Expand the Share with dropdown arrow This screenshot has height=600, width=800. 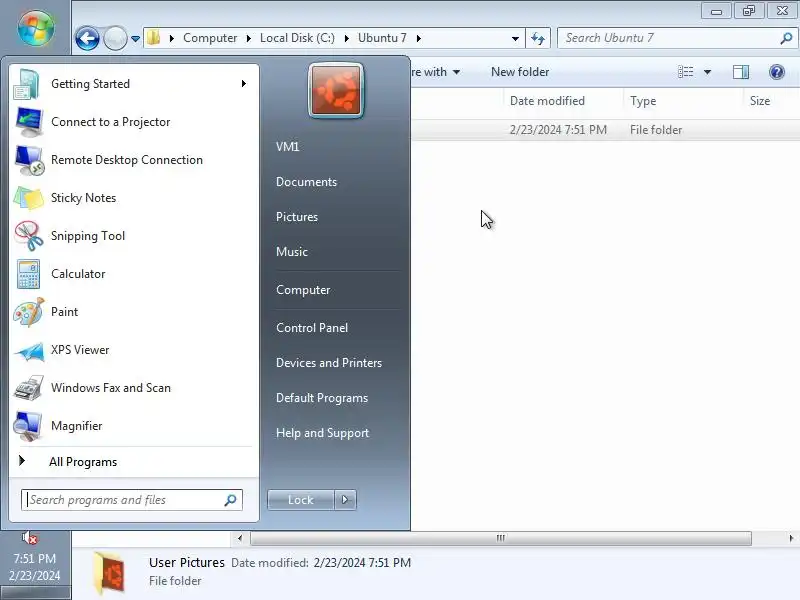(x=456, y=72)
